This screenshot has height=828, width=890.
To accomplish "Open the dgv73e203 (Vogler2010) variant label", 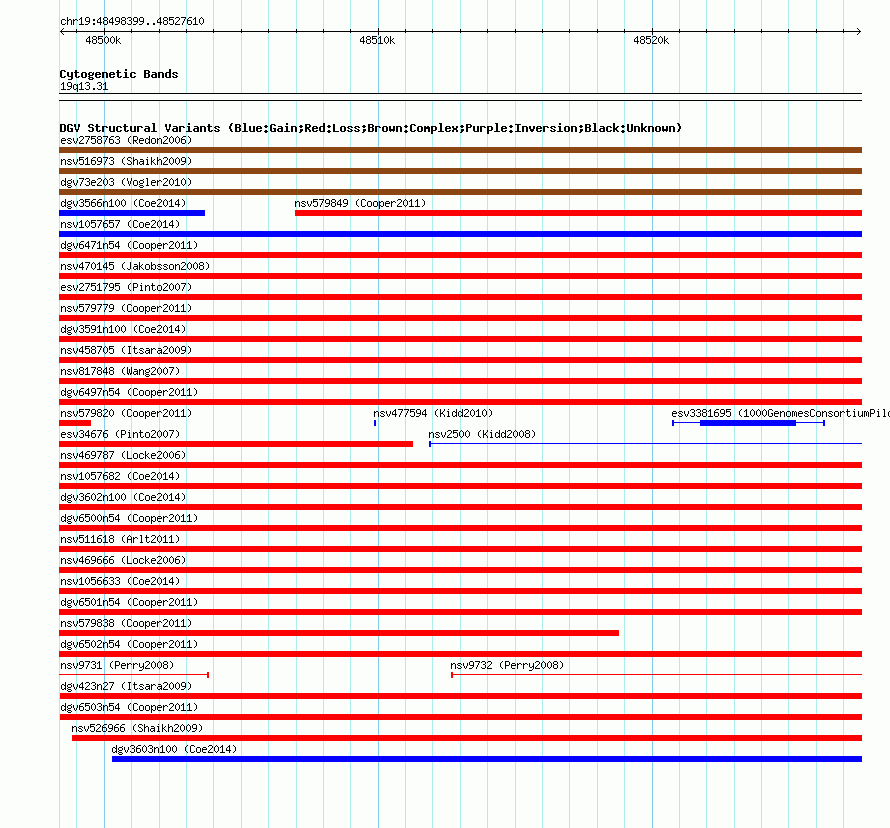I will point(126,182).
